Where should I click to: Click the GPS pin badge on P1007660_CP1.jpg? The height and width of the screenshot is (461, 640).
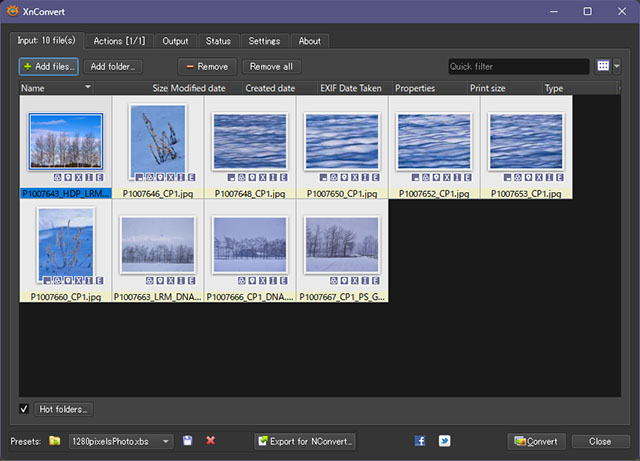pos(68,281)
